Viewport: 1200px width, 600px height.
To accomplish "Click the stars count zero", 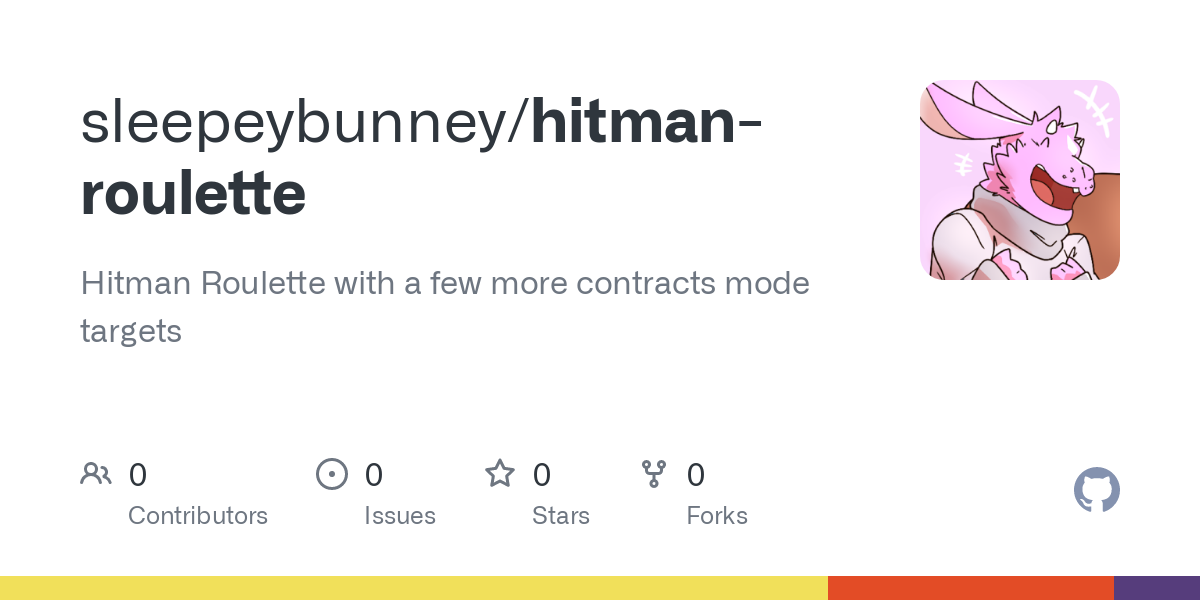I will pyautogui.click(x=542, y=474).
